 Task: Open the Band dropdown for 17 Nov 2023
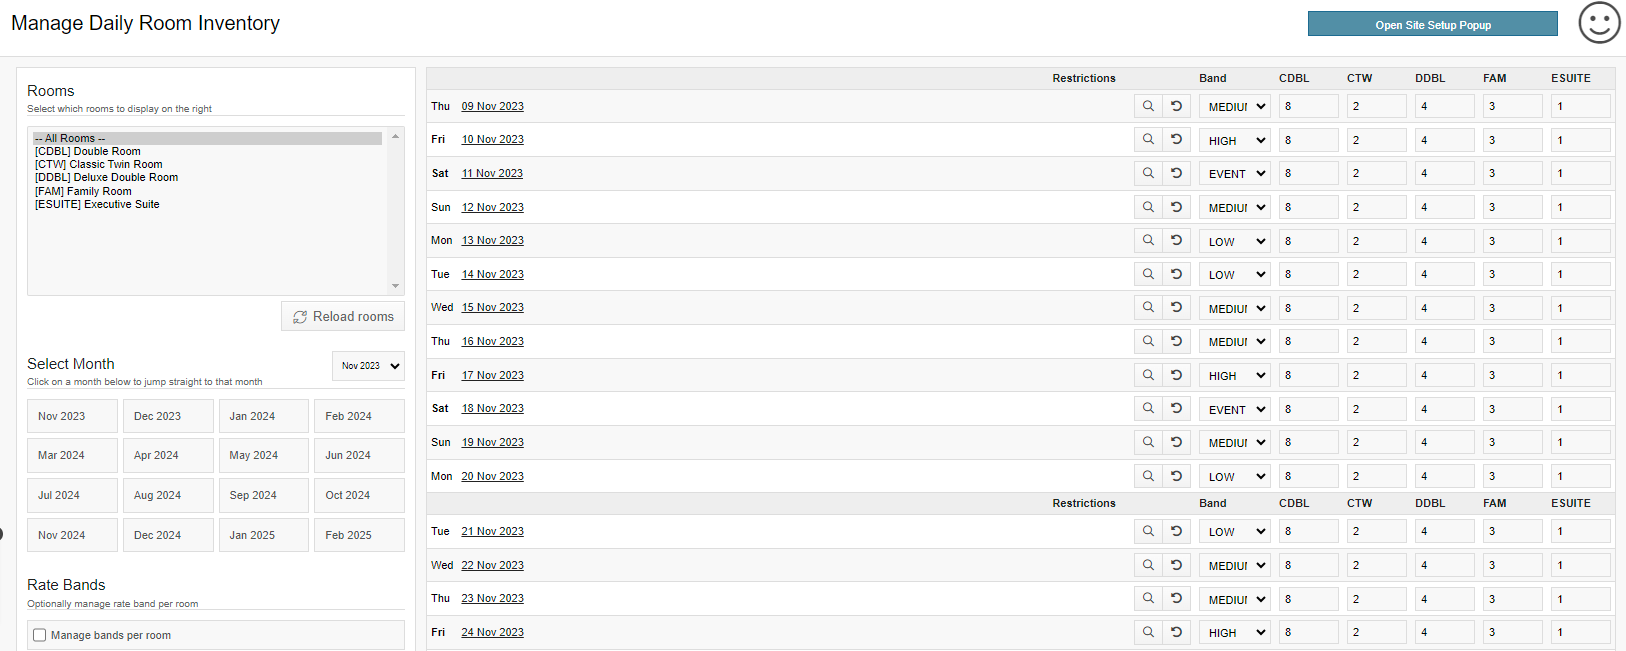tap(1235, 376)
